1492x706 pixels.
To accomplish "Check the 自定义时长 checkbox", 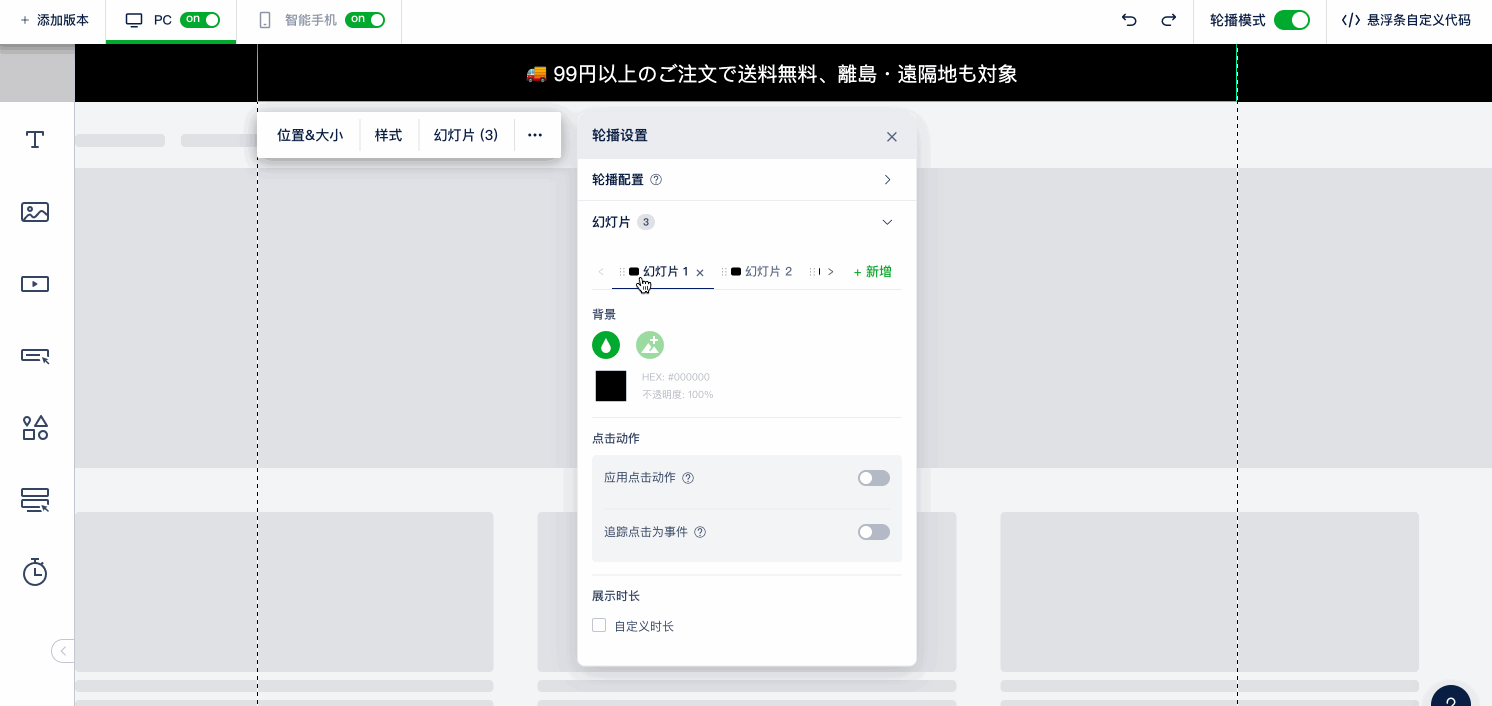I will [x=599, y=625].
